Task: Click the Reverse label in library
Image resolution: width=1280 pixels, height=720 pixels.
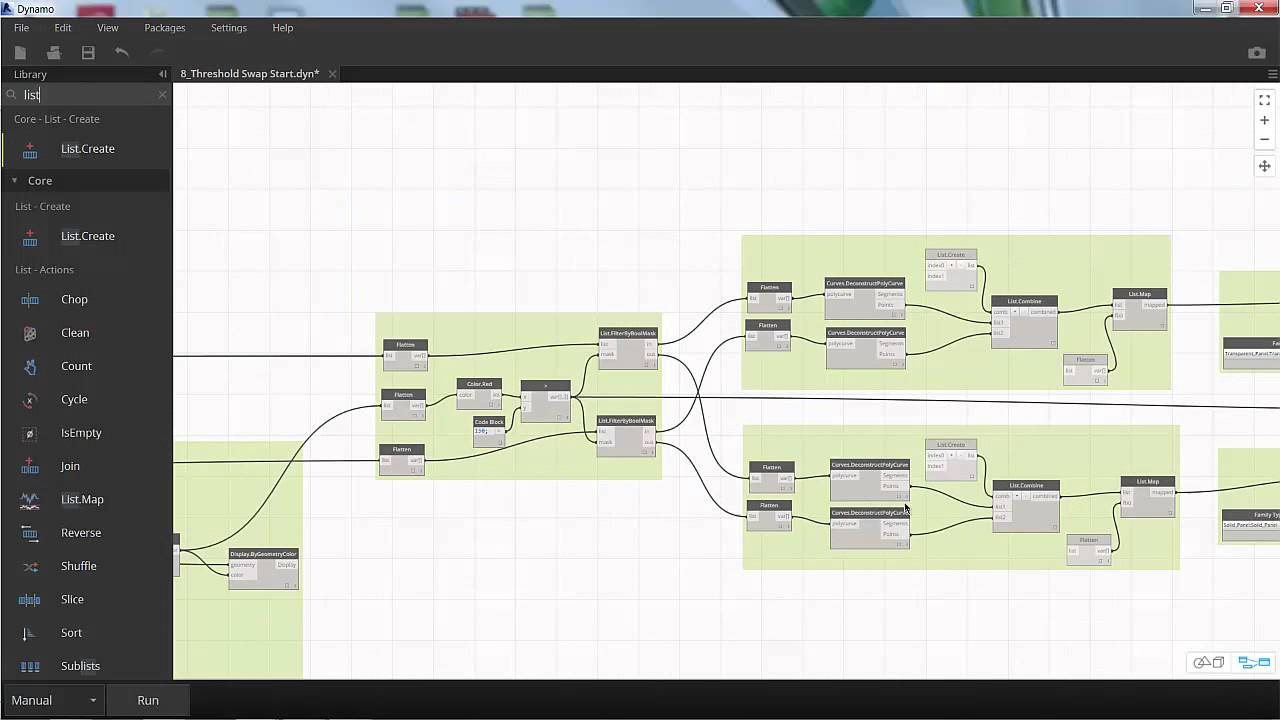Action: click(x=81, y=533)
